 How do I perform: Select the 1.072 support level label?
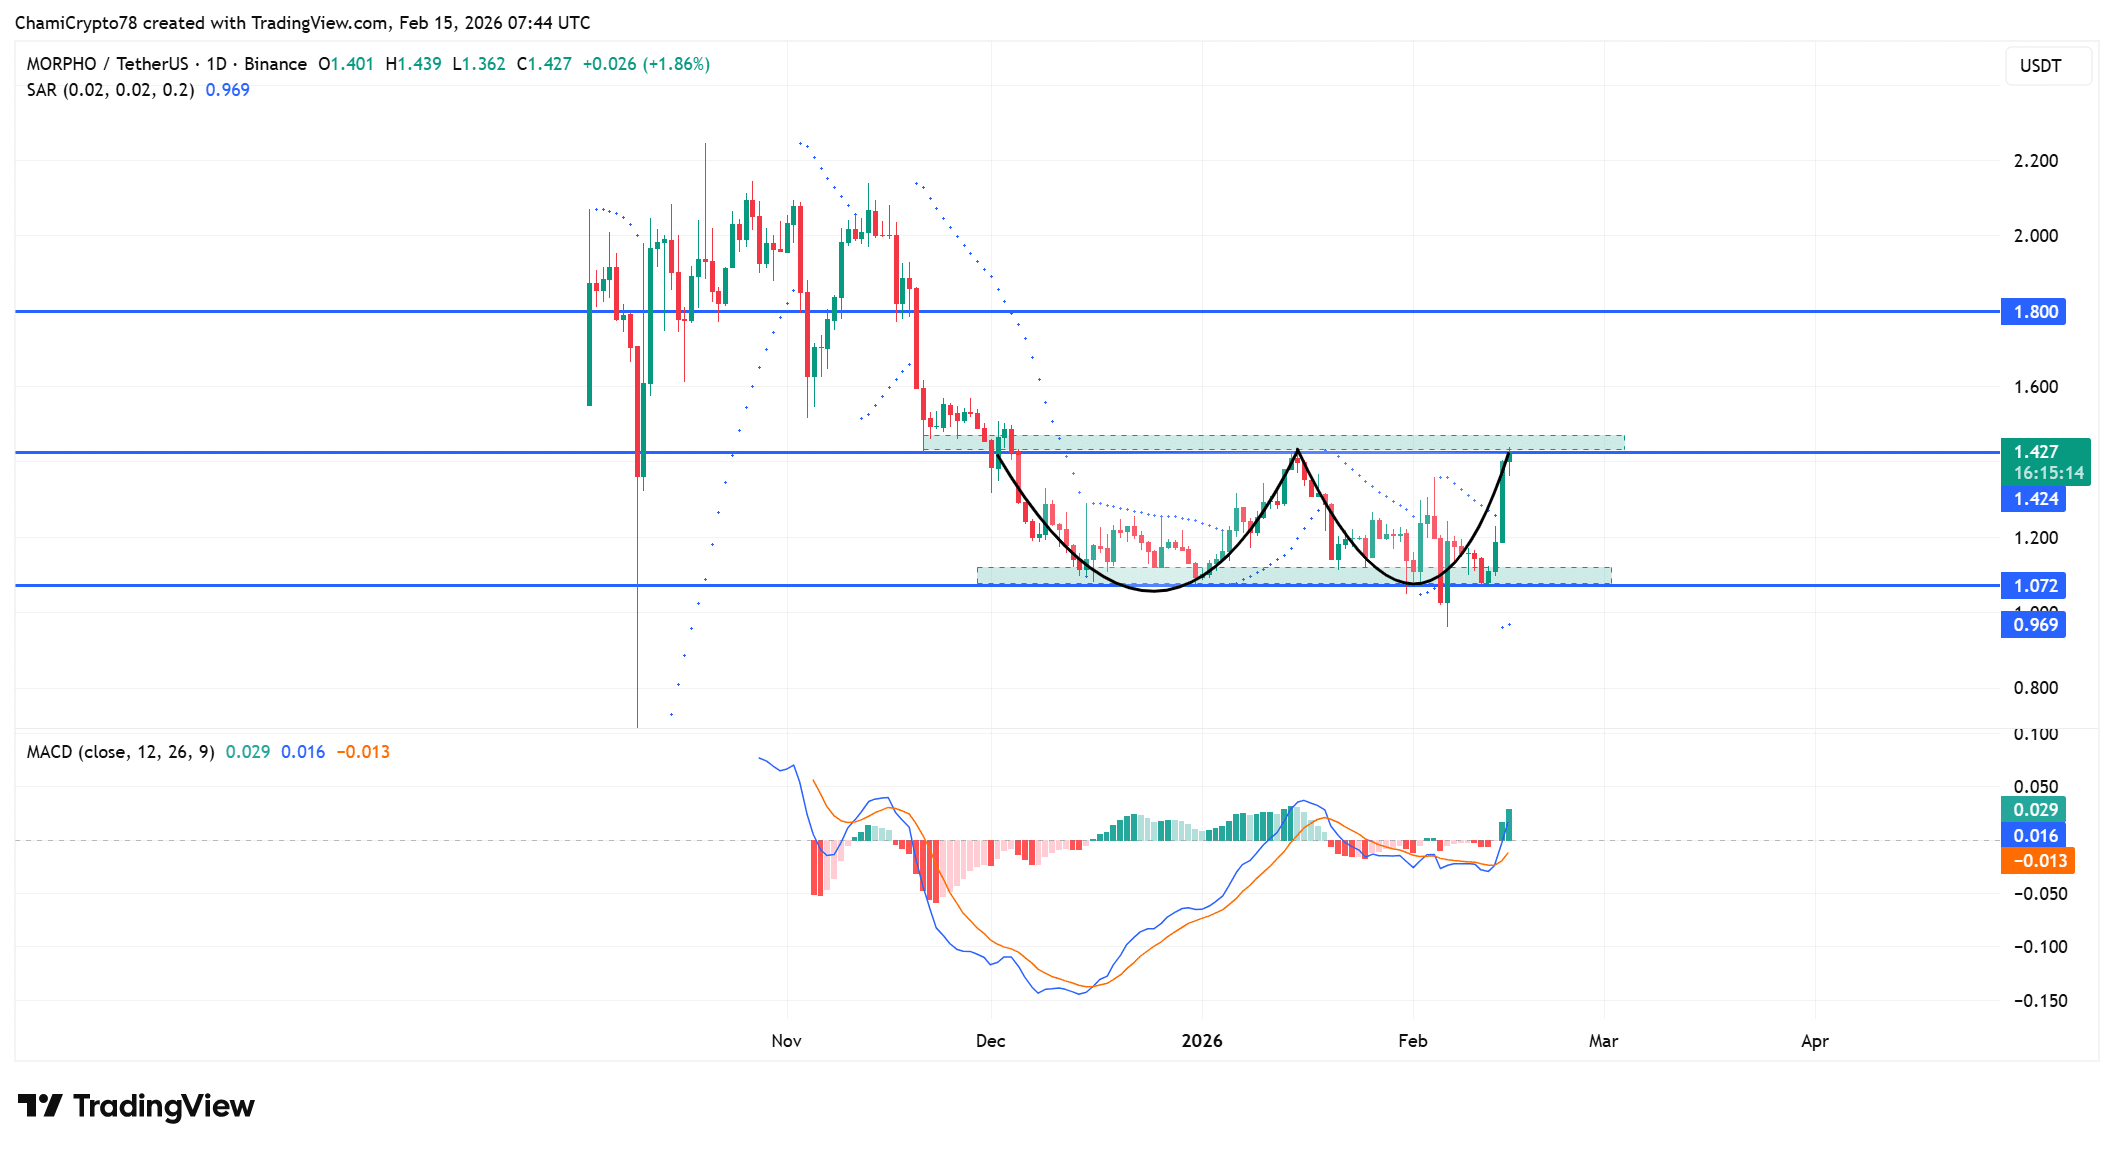tap(2034, 586)
